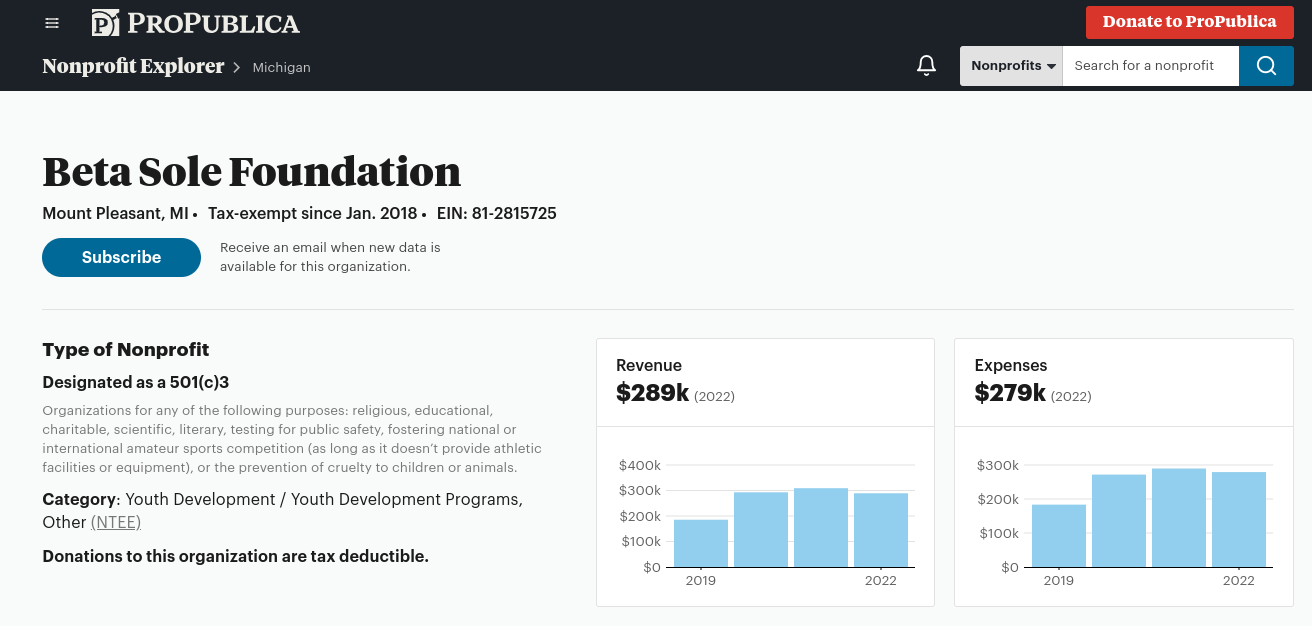Image resolution: width=1312 pixels, height=626 pixels.
Task: Click the 2019 bar in Expenses chart
Action: pyautogui.click(x=1059, y=536)
